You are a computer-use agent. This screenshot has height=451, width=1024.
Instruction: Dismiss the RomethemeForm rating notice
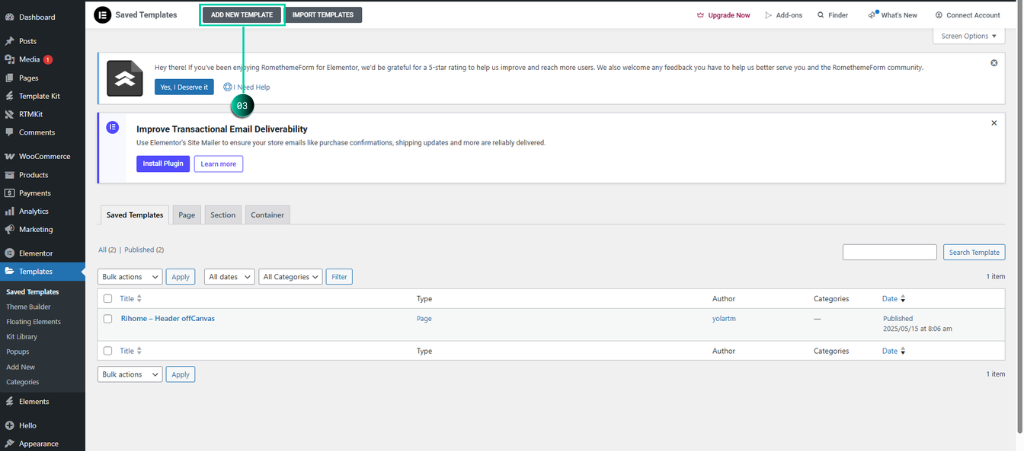tap(994, 63)
